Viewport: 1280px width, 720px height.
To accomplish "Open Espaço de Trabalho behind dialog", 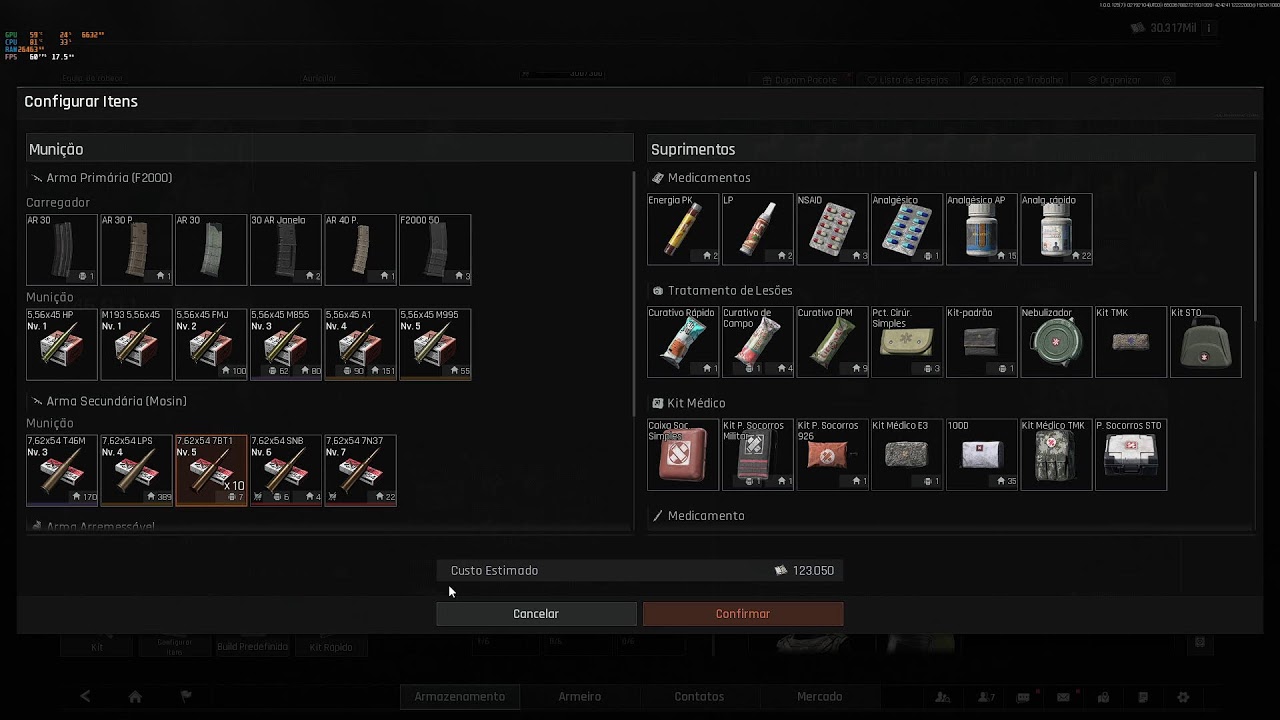I will tap(1017, 80).
